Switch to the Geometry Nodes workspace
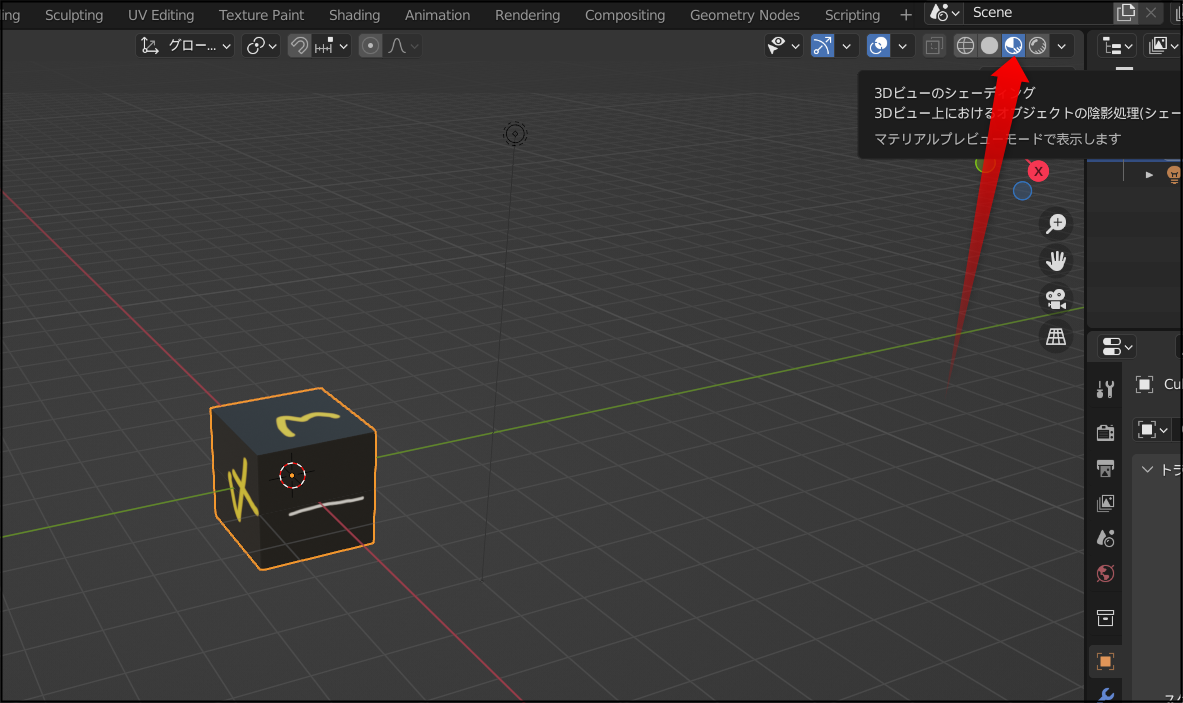This screenshot has height=703, width=1183. (745, 15)
